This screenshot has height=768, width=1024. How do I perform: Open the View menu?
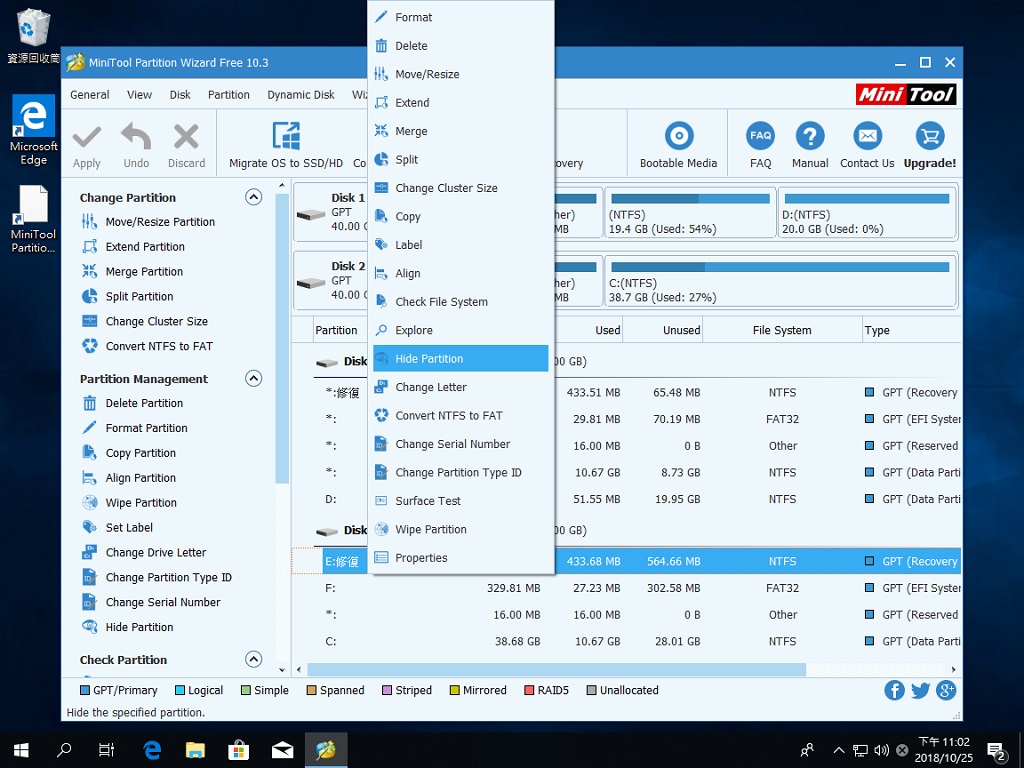[139, 95]
